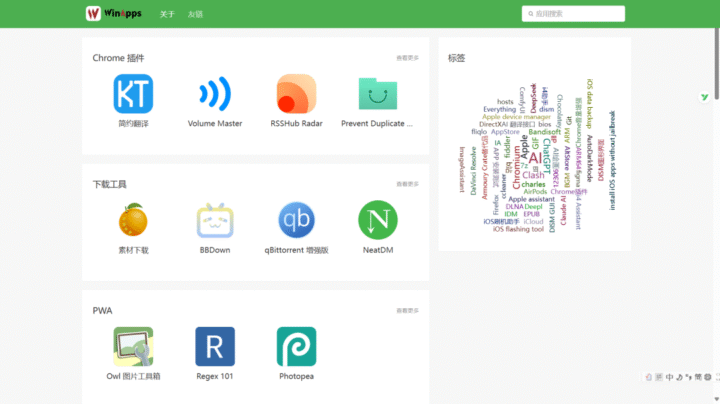The width and height of the screenshot is (720, 404).
Task: Select the ImageAssistant vertical tag
Action: (x=461, y=169)
